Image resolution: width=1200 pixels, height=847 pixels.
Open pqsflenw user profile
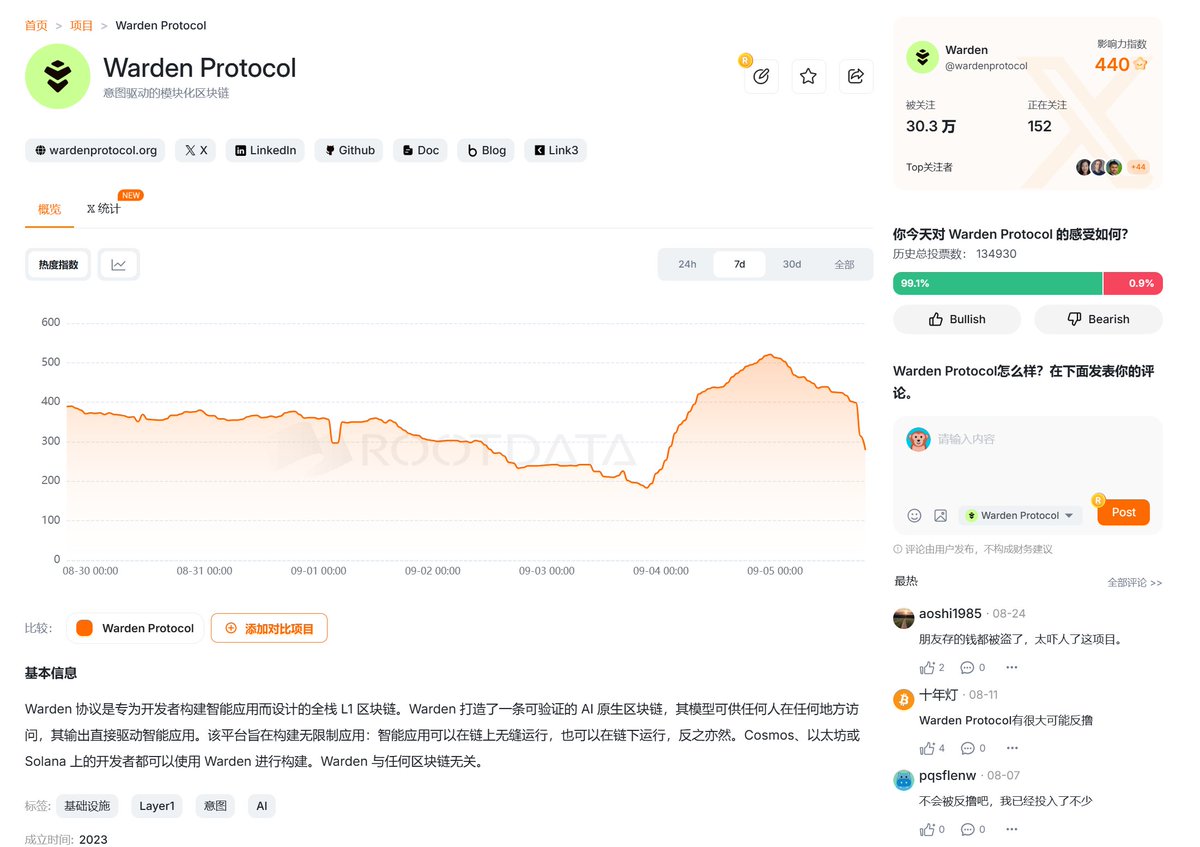tap(948, 775)
